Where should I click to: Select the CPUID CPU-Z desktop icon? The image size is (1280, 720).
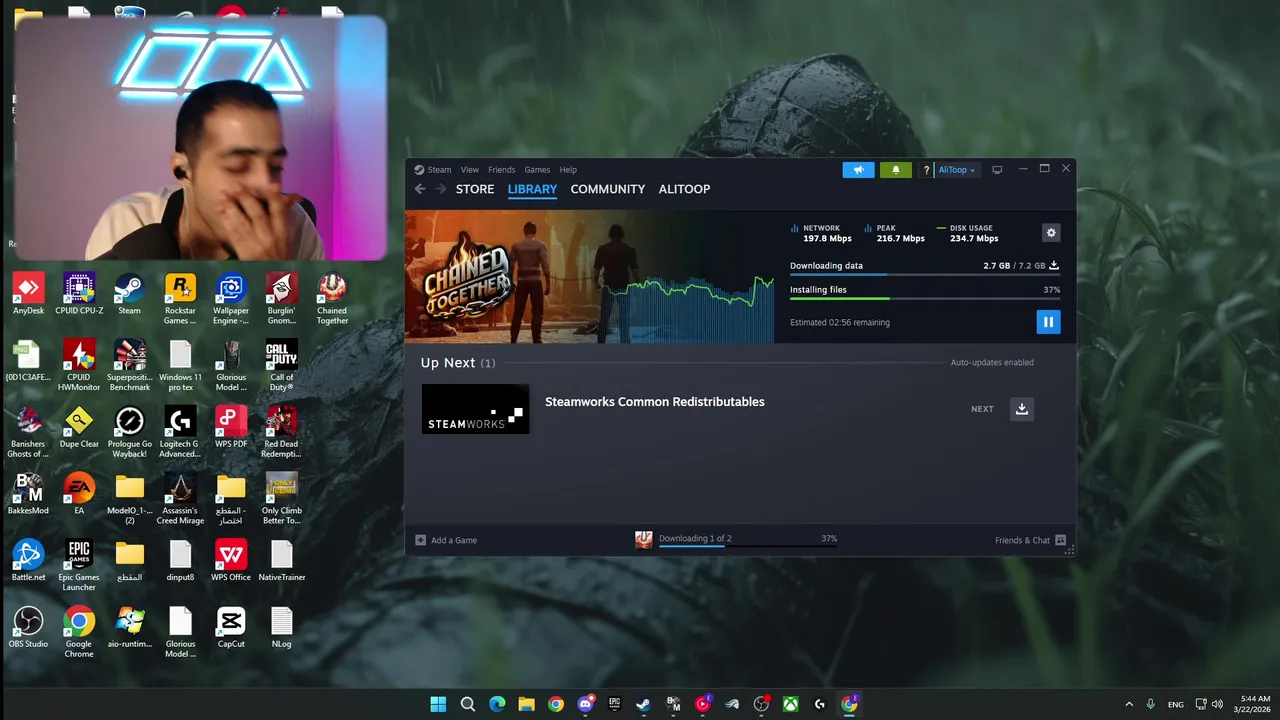tap(79, 295)
